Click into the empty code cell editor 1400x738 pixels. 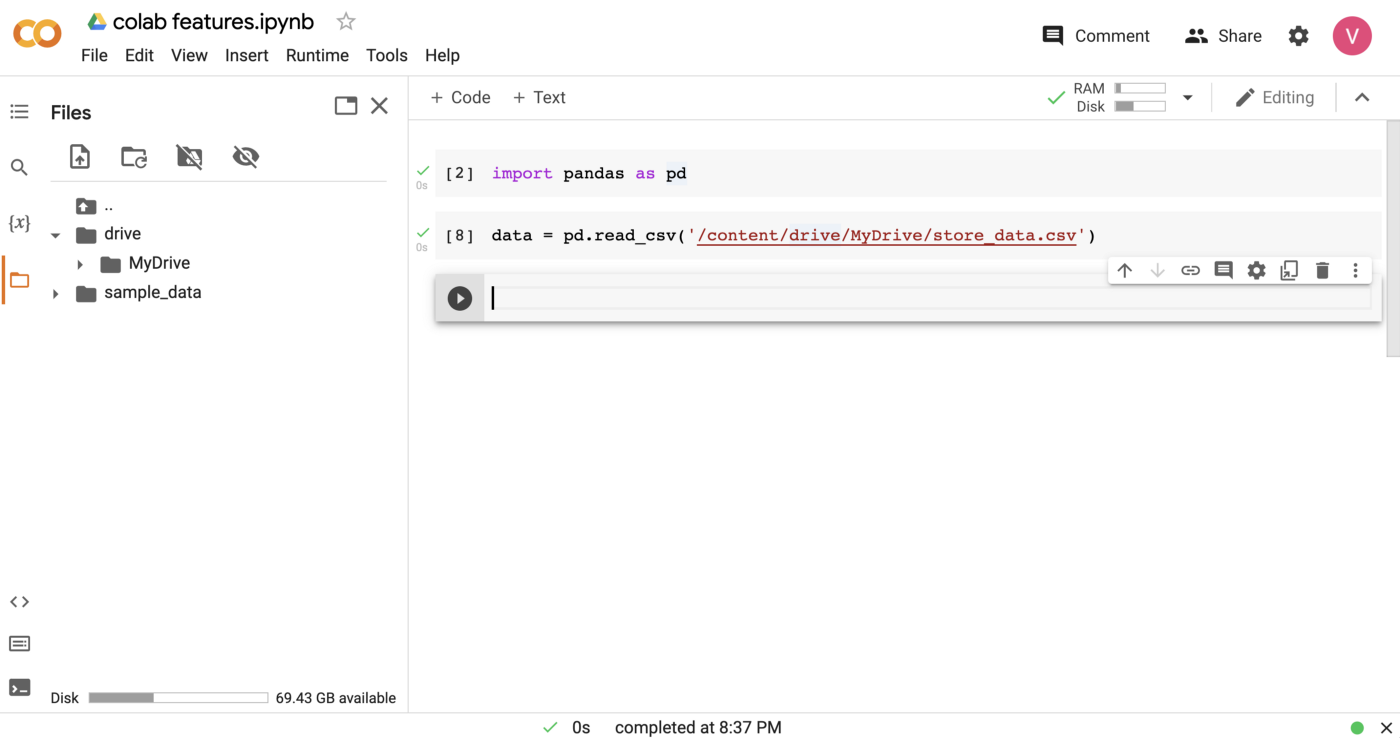tap(929, 298)
